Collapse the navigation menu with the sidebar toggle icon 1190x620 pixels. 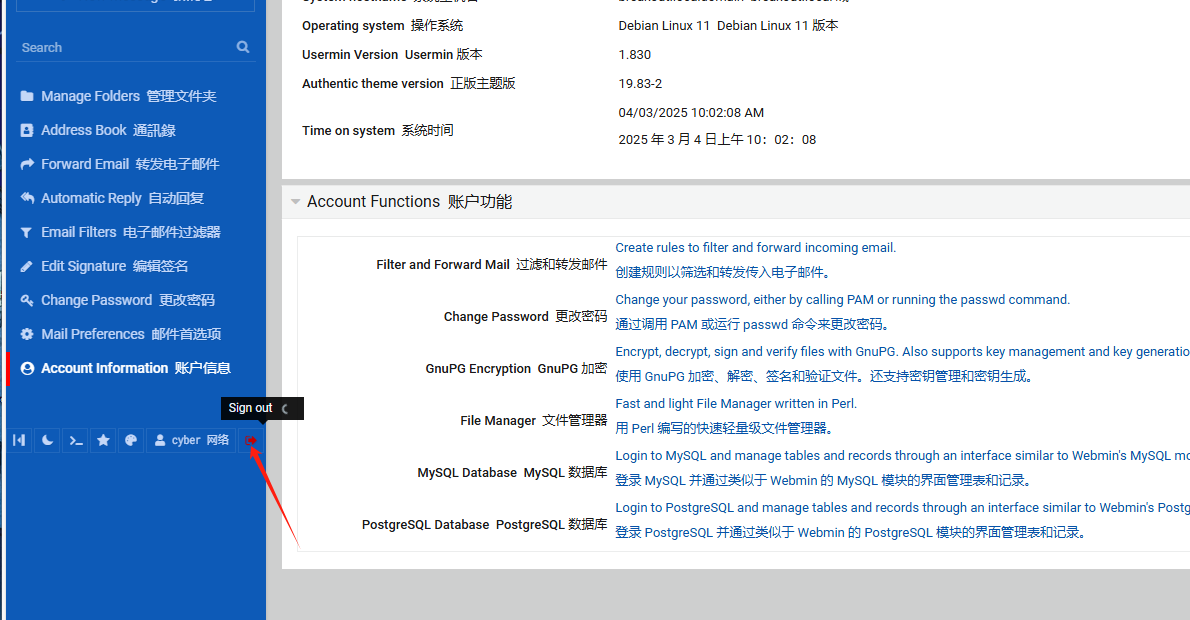[x=19, y=440]
